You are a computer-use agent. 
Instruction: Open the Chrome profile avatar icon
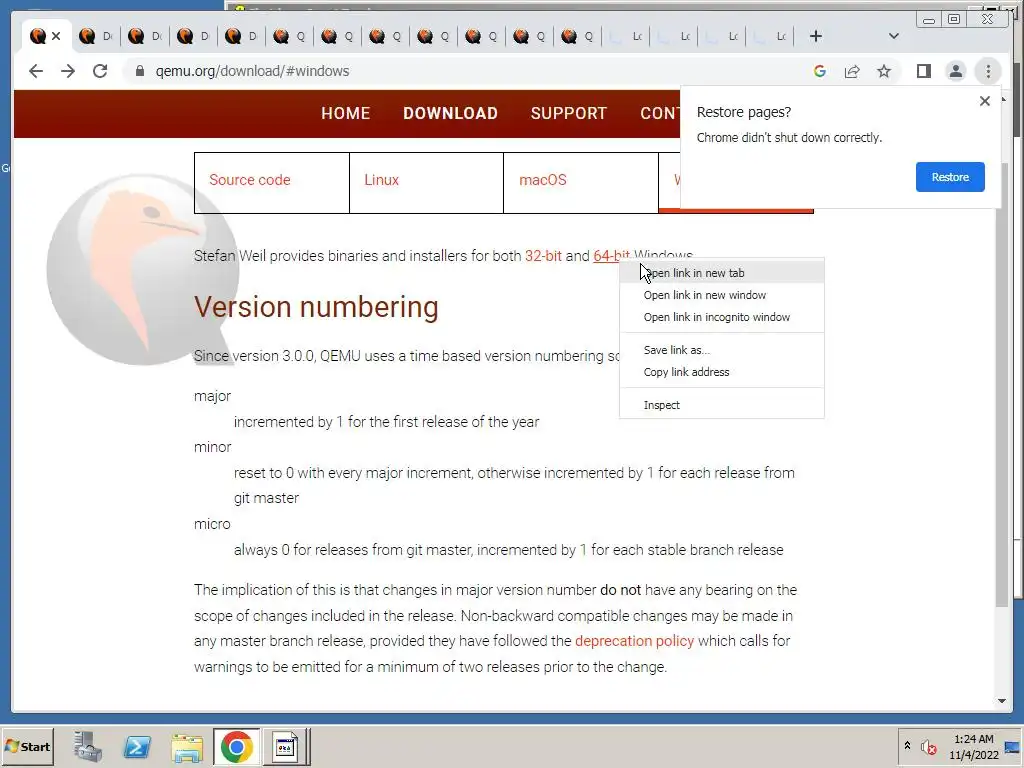955,71
